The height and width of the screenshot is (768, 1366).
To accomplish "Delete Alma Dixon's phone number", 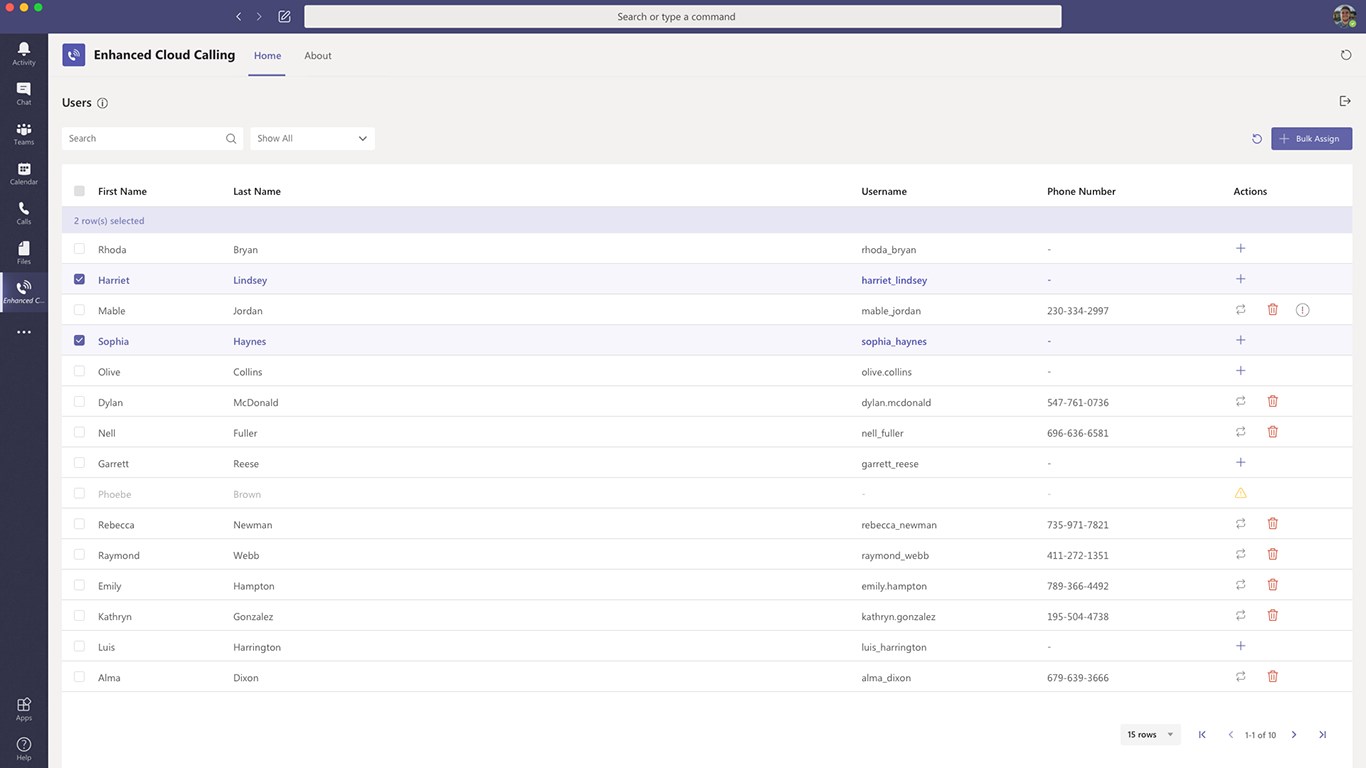I will pyautogui.click(x=1273, y=676).
